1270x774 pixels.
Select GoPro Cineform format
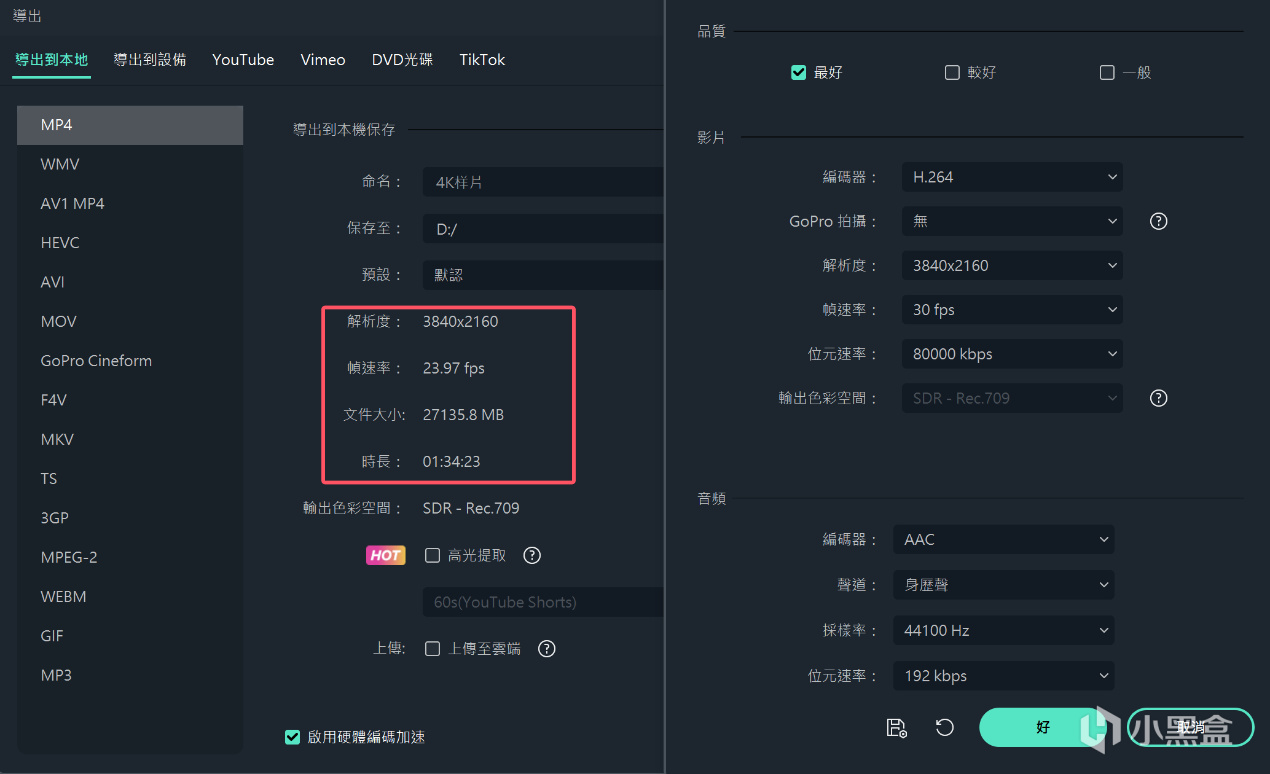coord(130,361)
